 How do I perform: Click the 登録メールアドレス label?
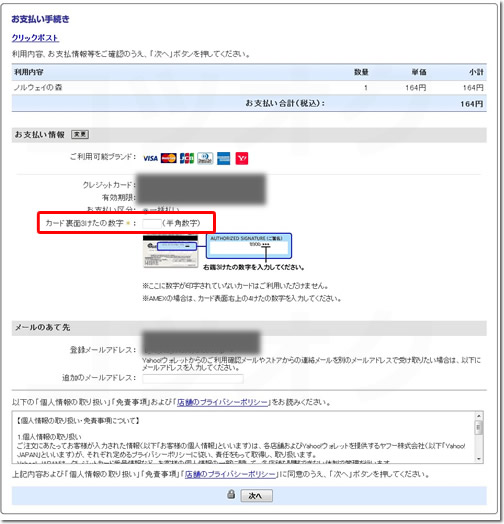click(103, 350)
